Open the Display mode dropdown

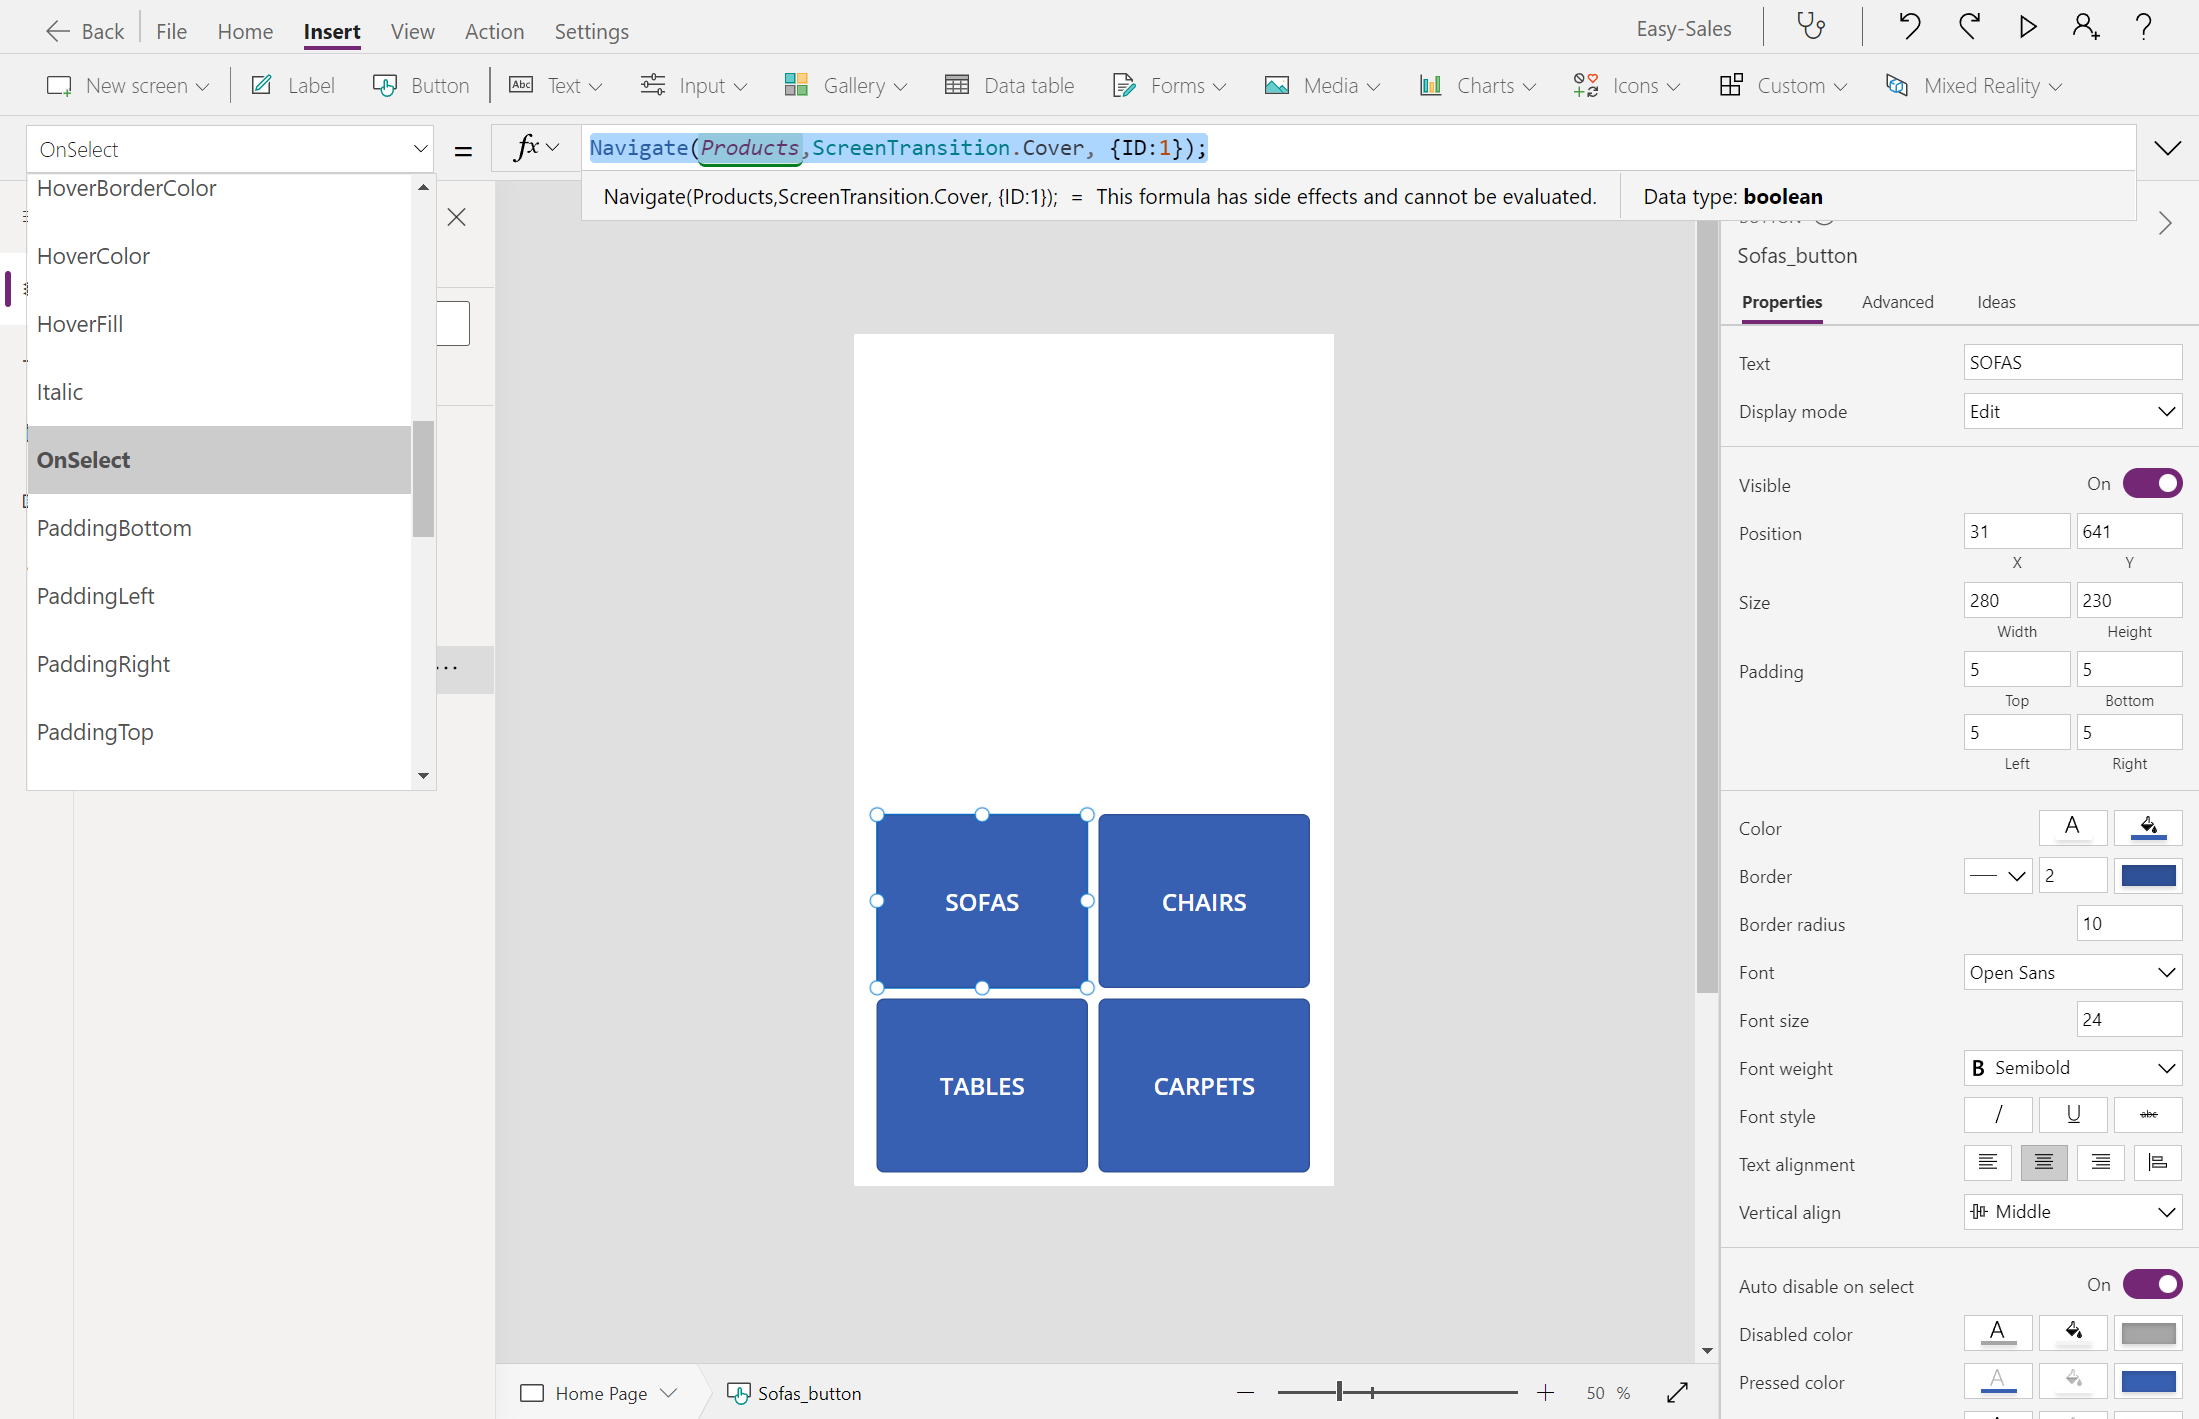(2072, 412)
